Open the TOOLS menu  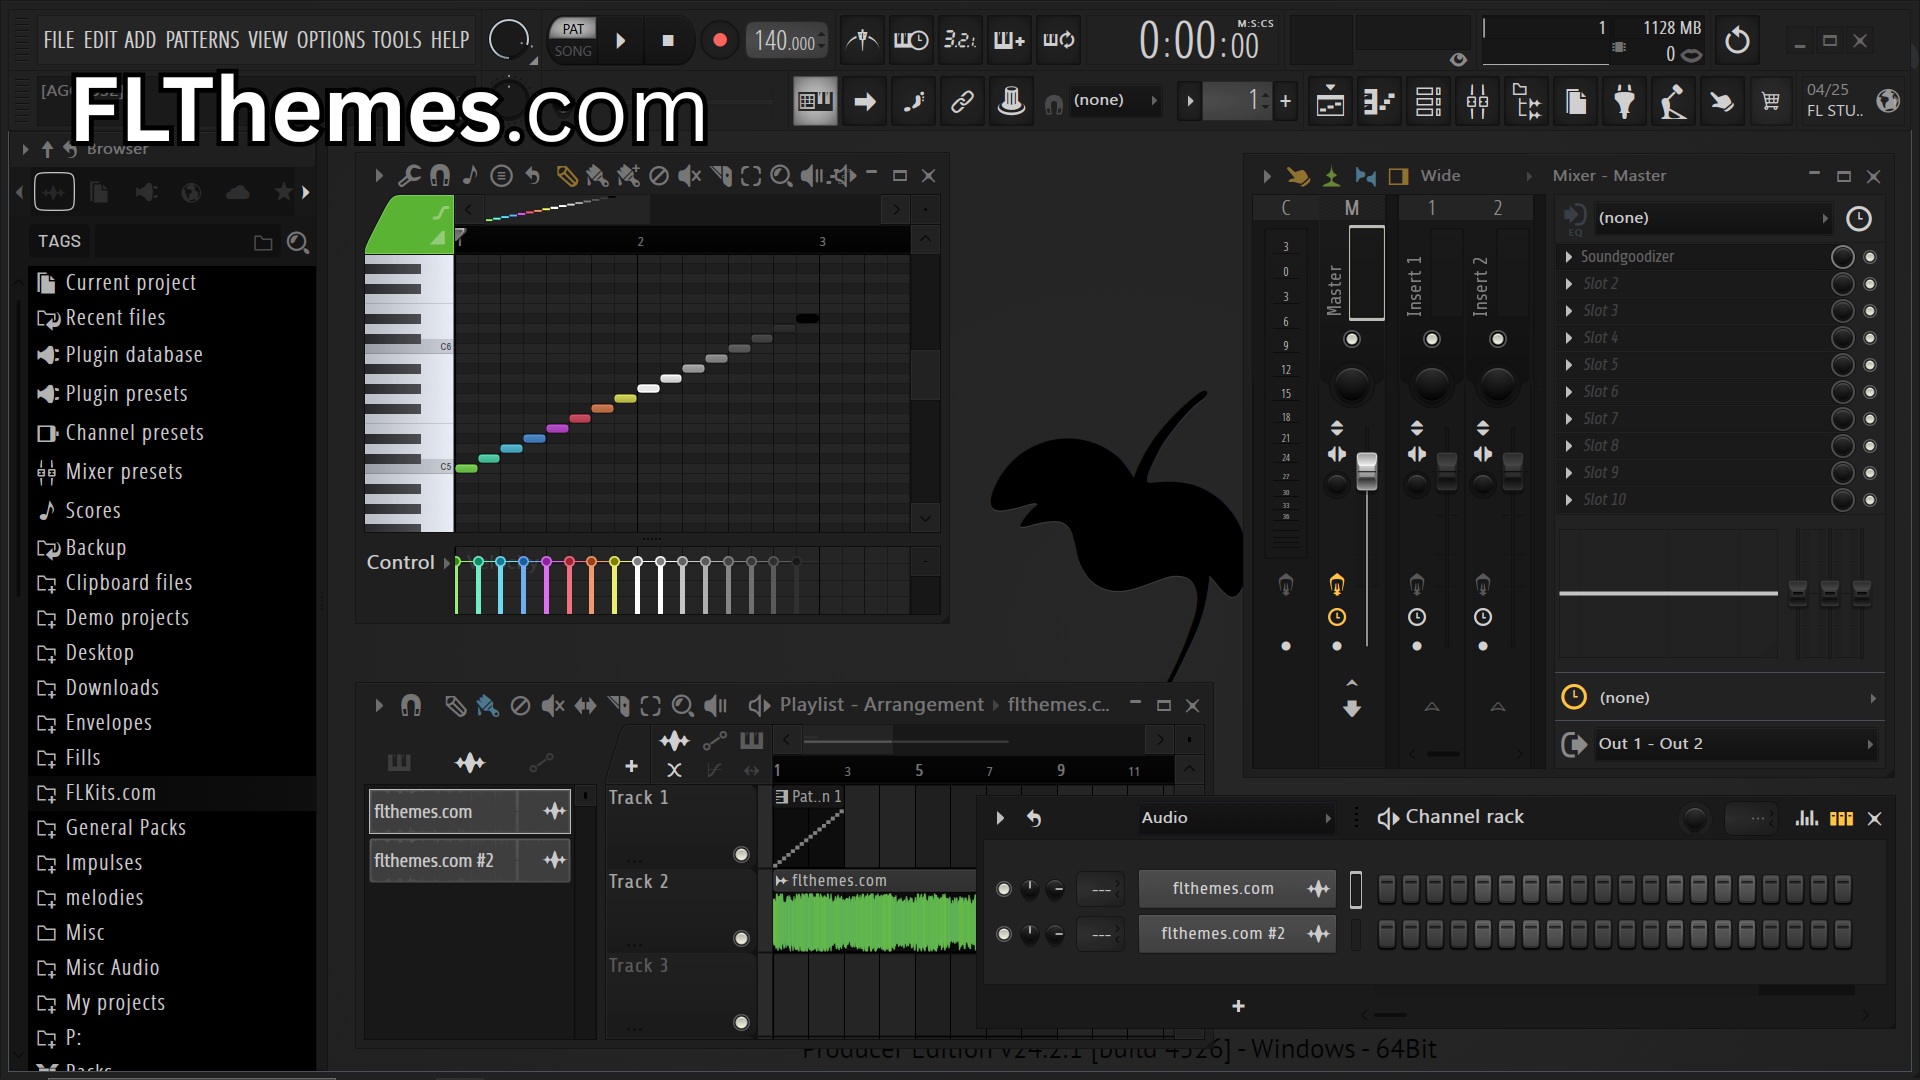(397, 40)
